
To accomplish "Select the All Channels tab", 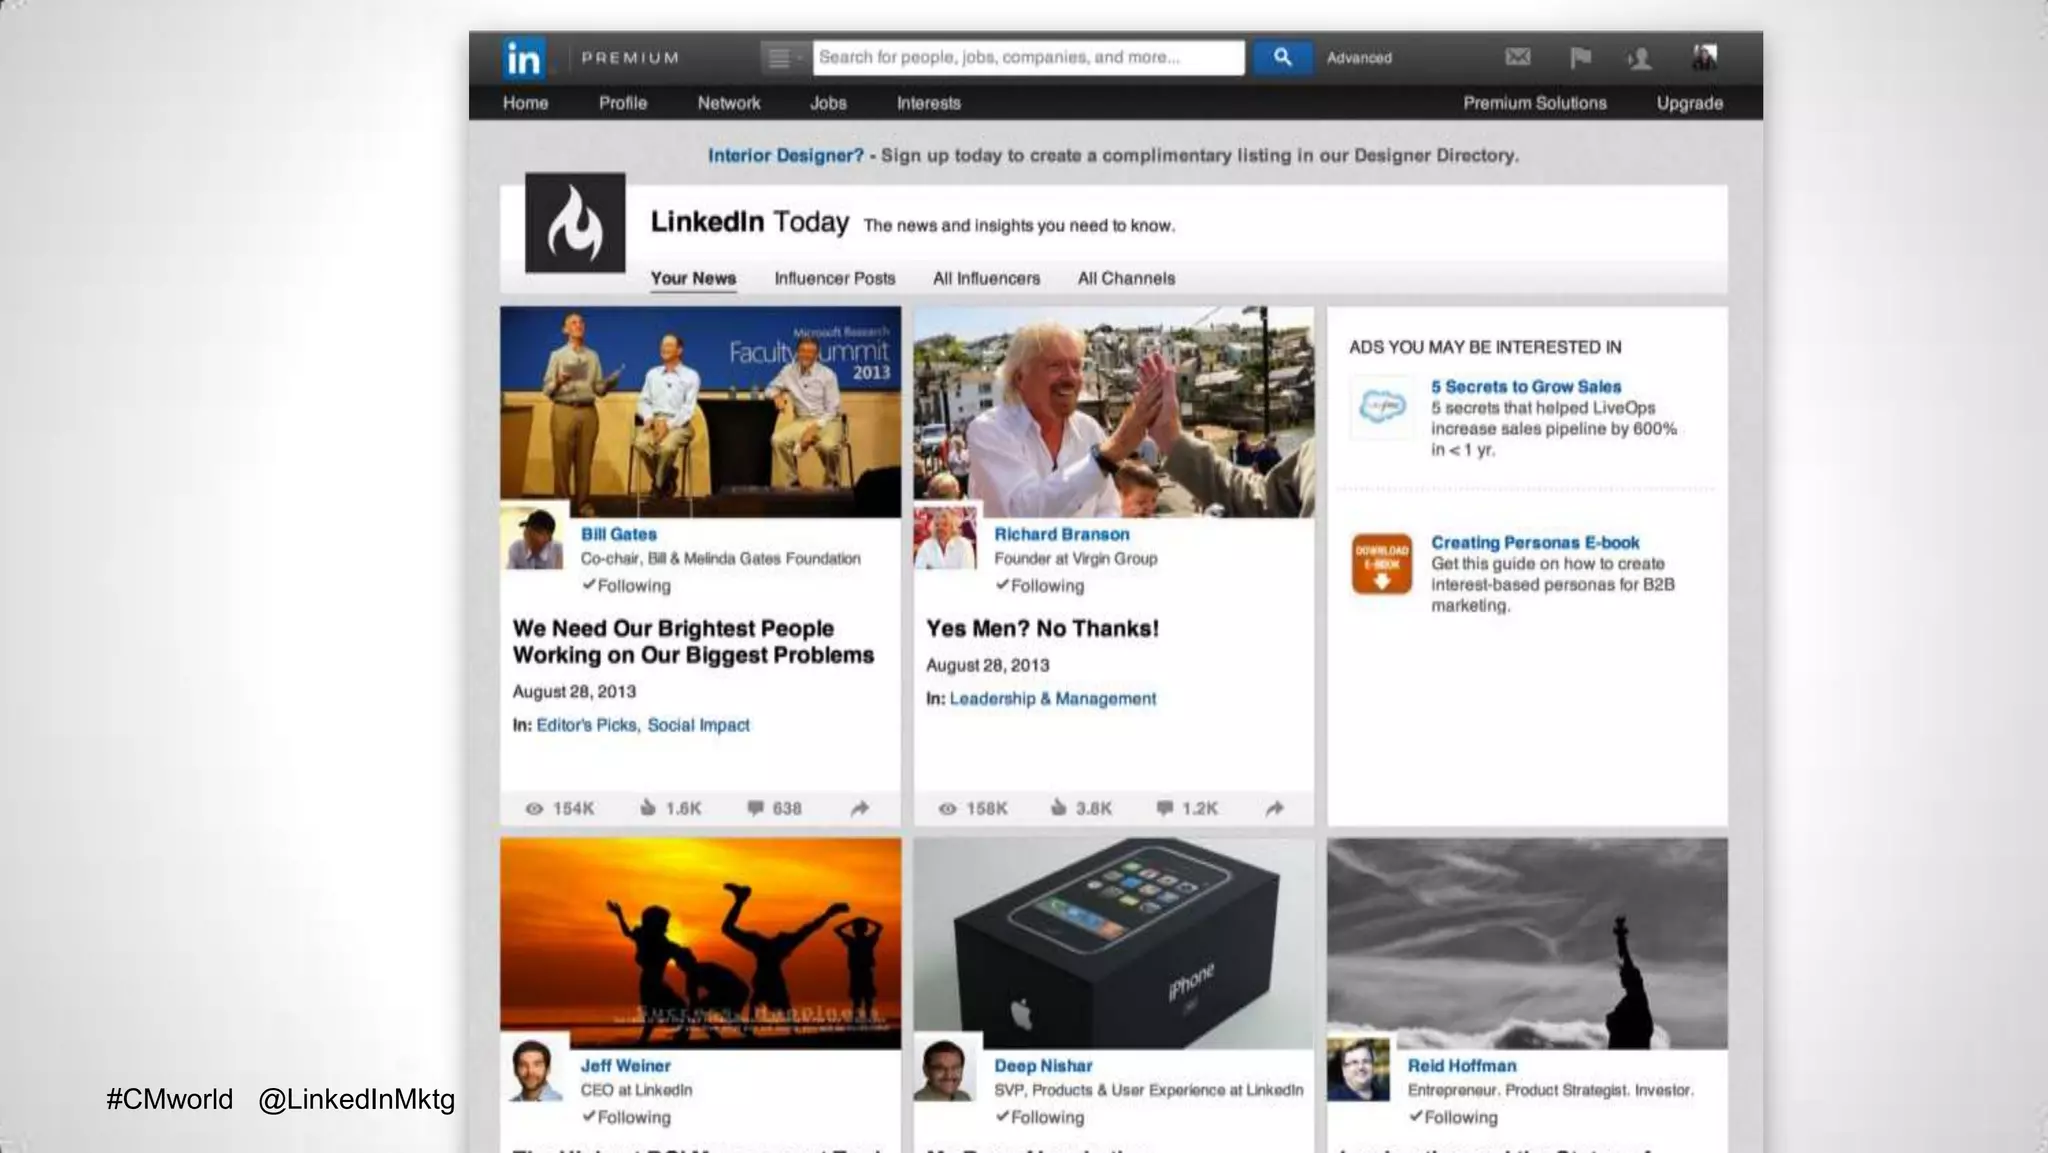I will pos(1126,279).
